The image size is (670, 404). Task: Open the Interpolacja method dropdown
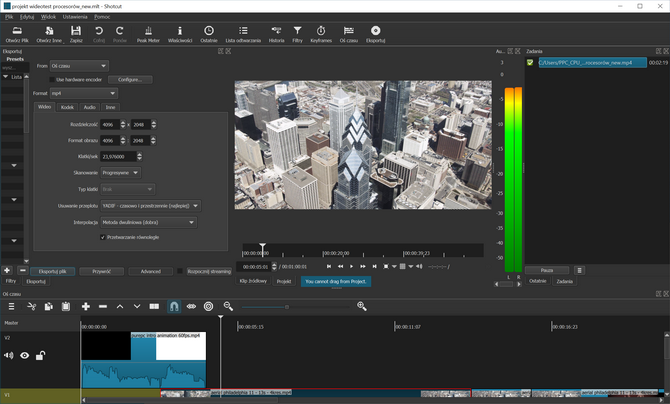tap(150, 221)
